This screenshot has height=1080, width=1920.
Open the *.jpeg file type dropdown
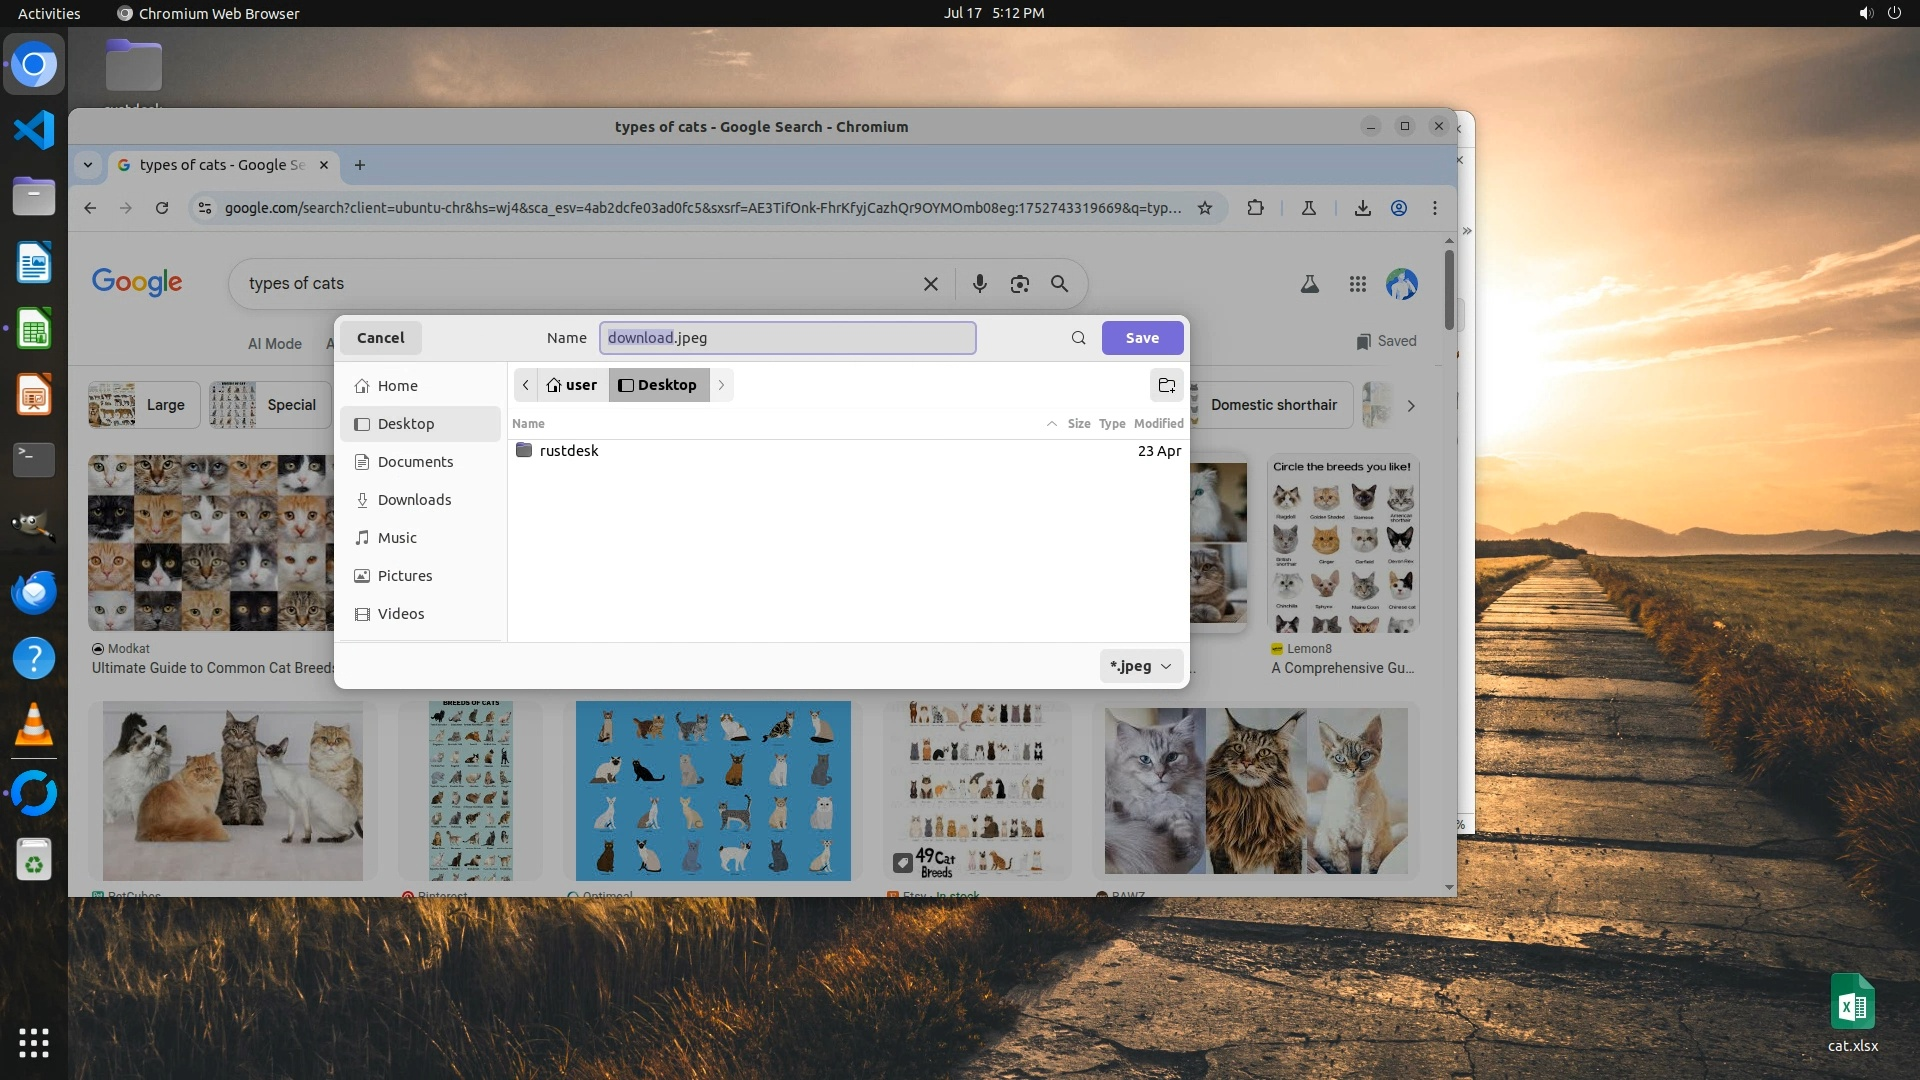click(x=1140, y=666)
